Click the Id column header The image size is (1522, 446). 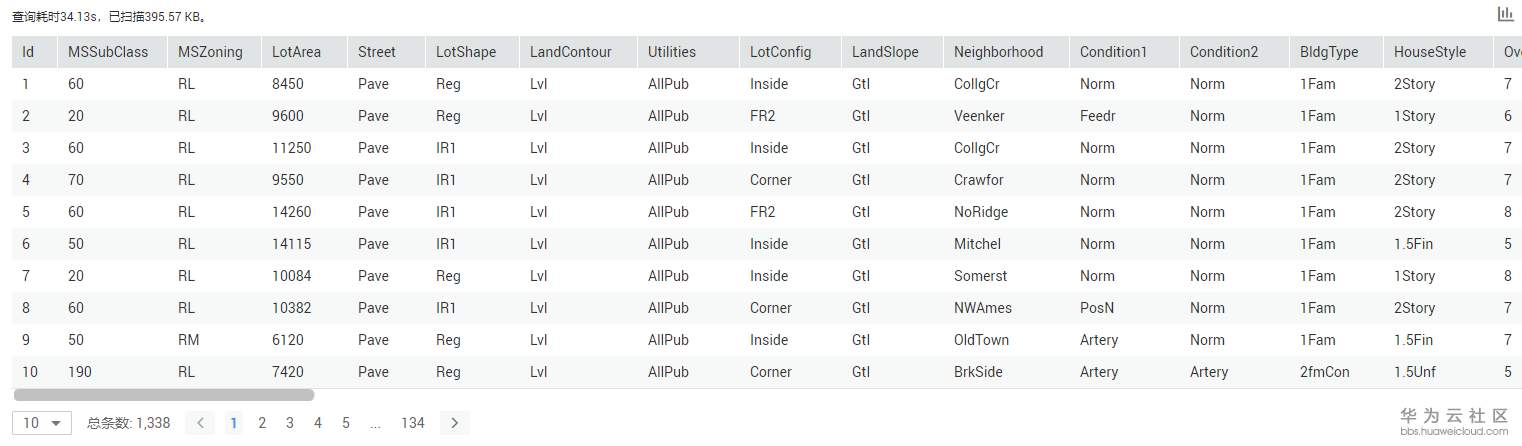[x=28, y=52]
